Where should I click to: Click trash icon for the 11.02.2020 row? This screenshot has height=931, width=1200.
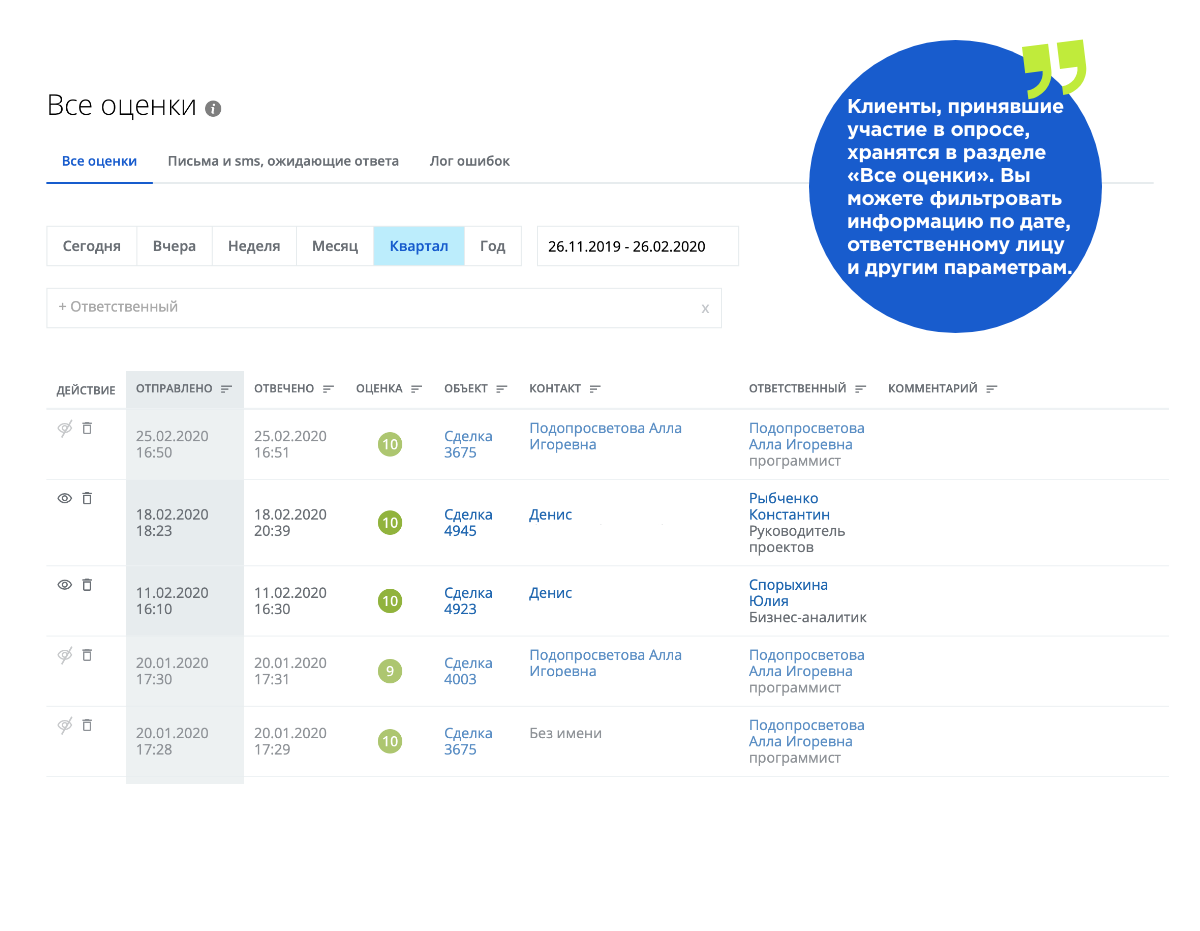pyautogui.click(x=87, y=585)
